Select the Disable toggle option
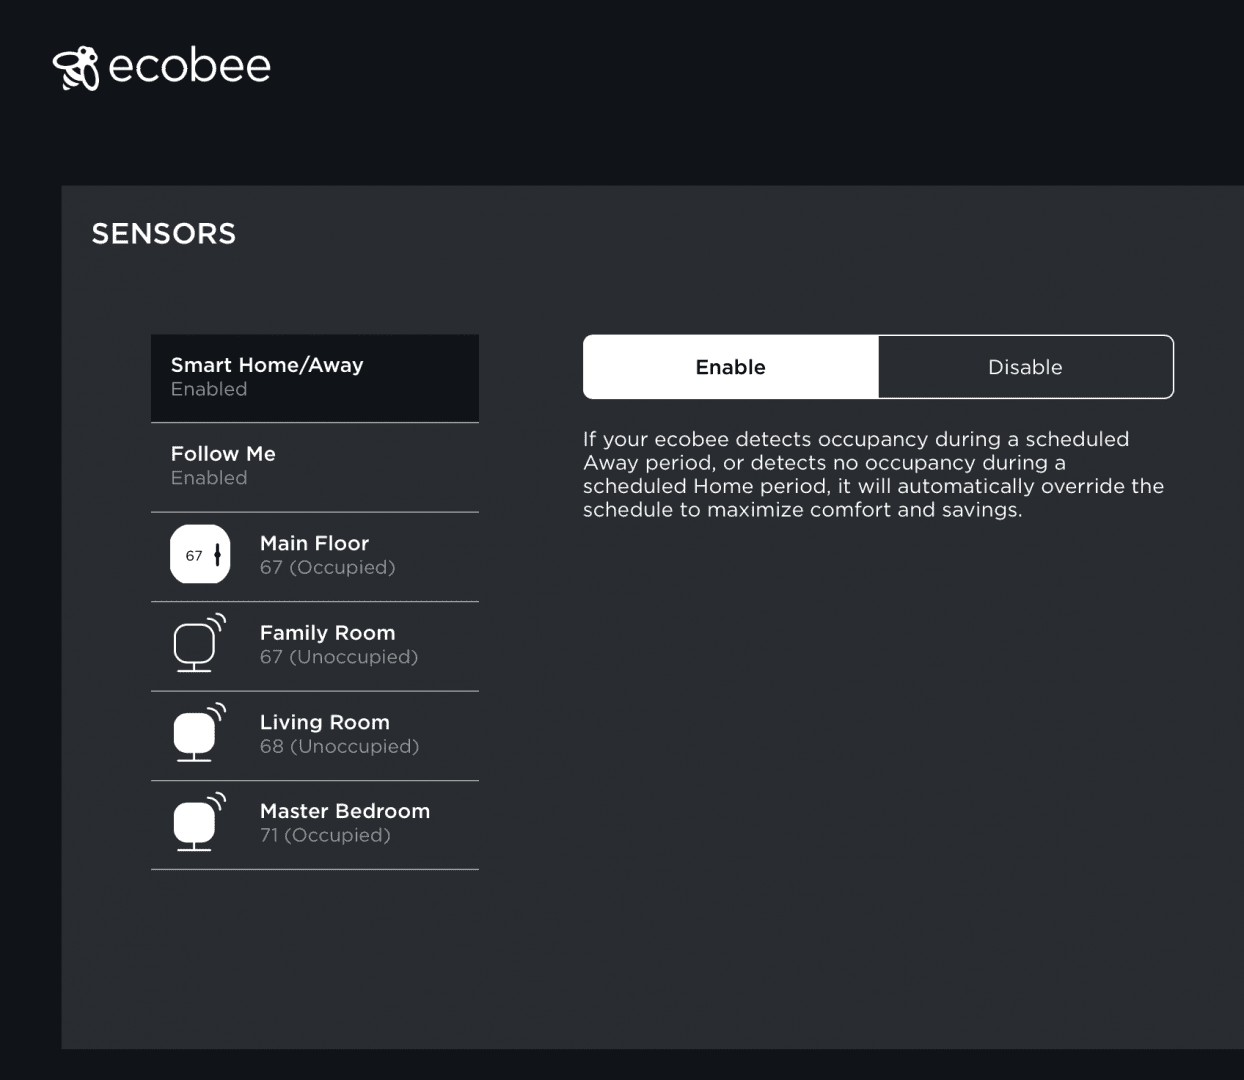The height and width of the screenshot is (1080, 1244). (x=1025, y=367)
